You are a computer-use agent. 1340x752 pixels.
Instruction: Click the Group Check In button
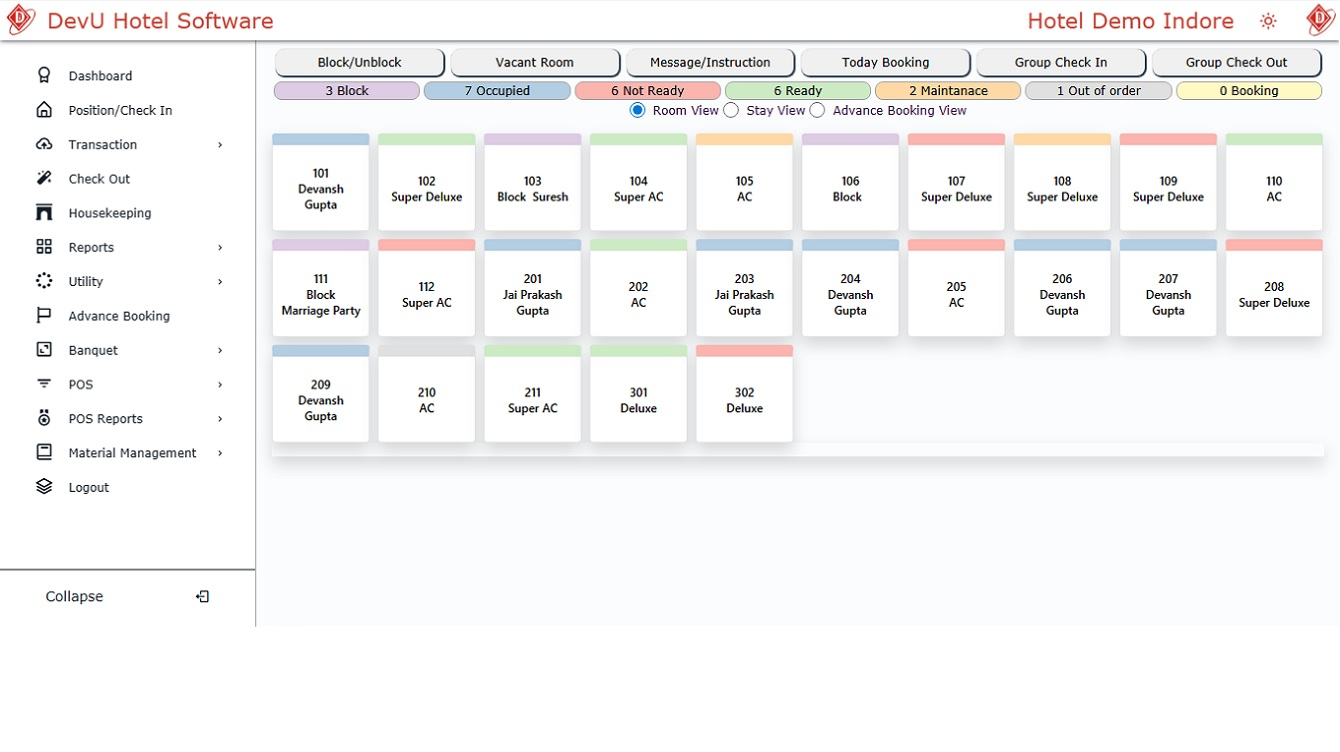click(1060, 62)
